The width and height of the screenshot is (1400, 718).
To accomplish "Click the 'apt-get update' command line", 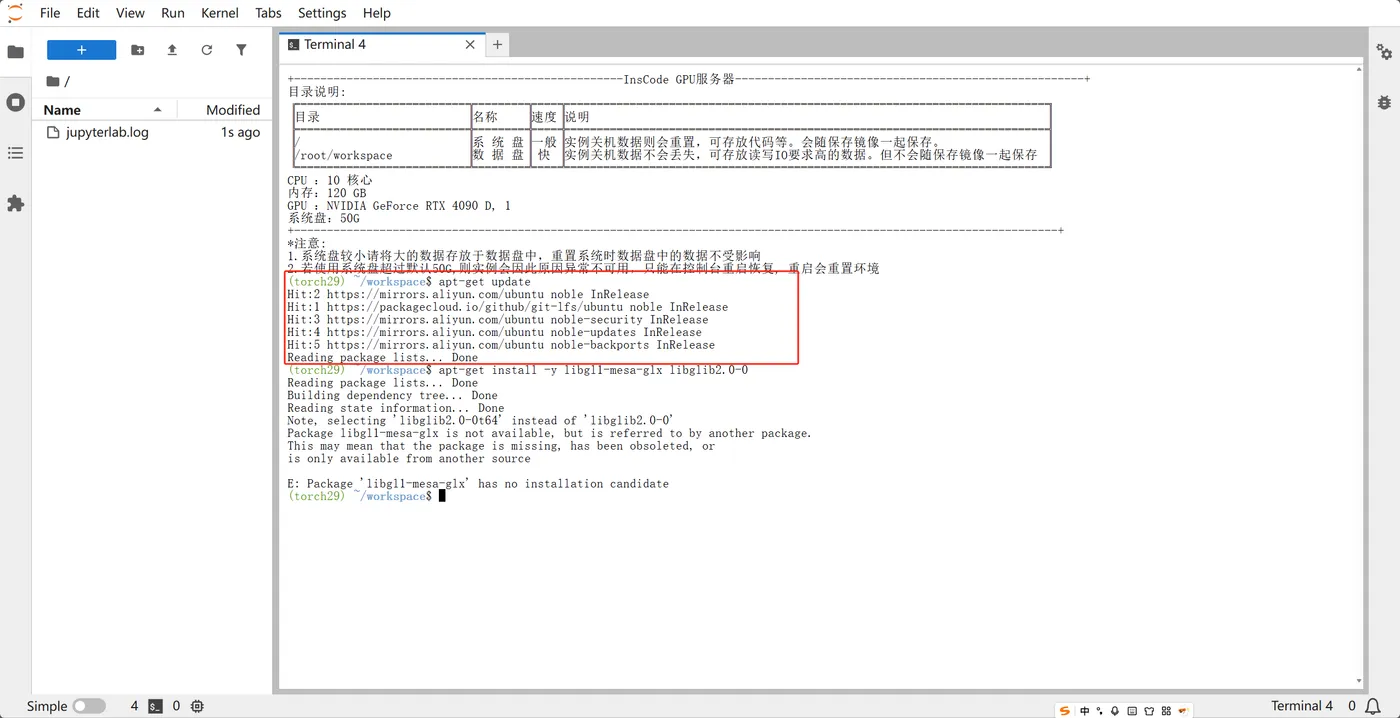I will pos(409,282).
